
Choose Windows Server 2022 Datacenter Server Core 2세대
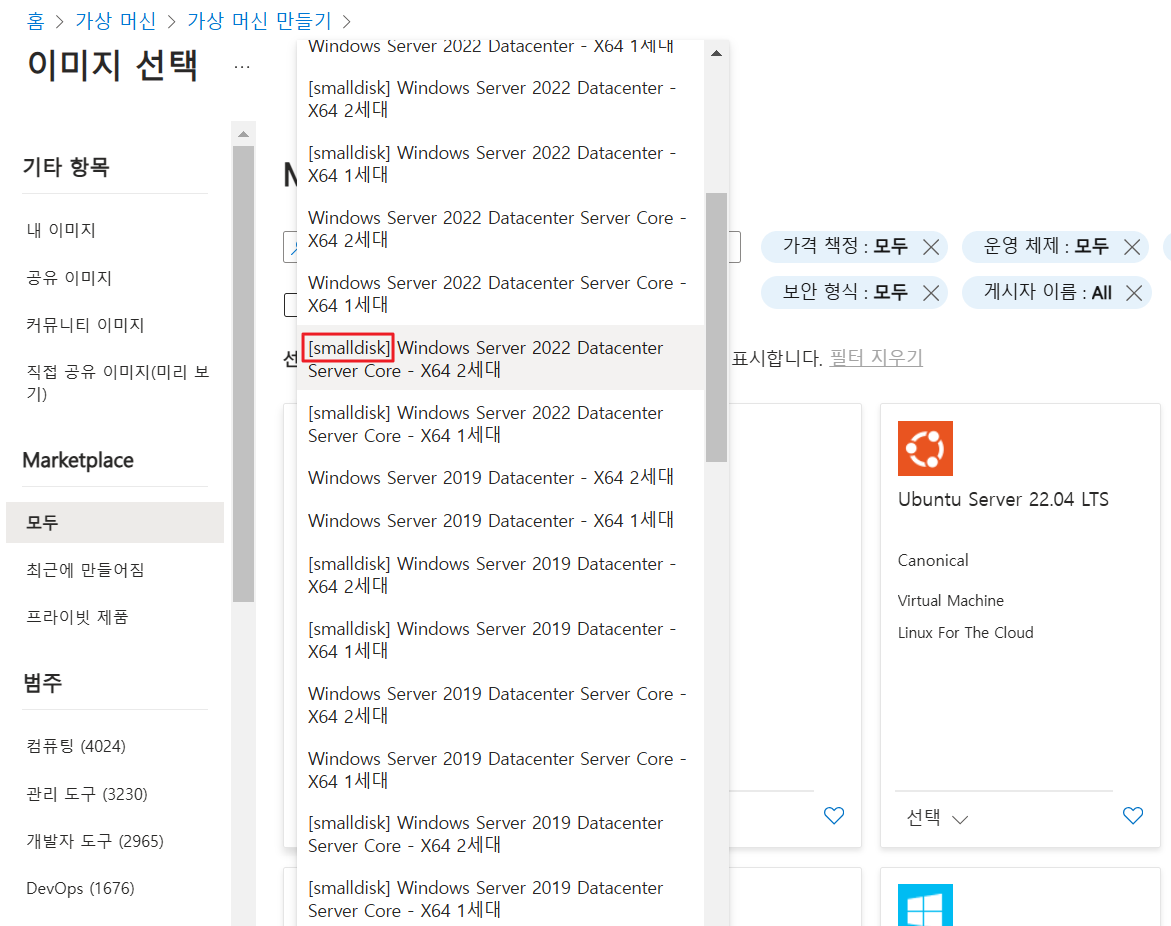click(x=500, y=229)
